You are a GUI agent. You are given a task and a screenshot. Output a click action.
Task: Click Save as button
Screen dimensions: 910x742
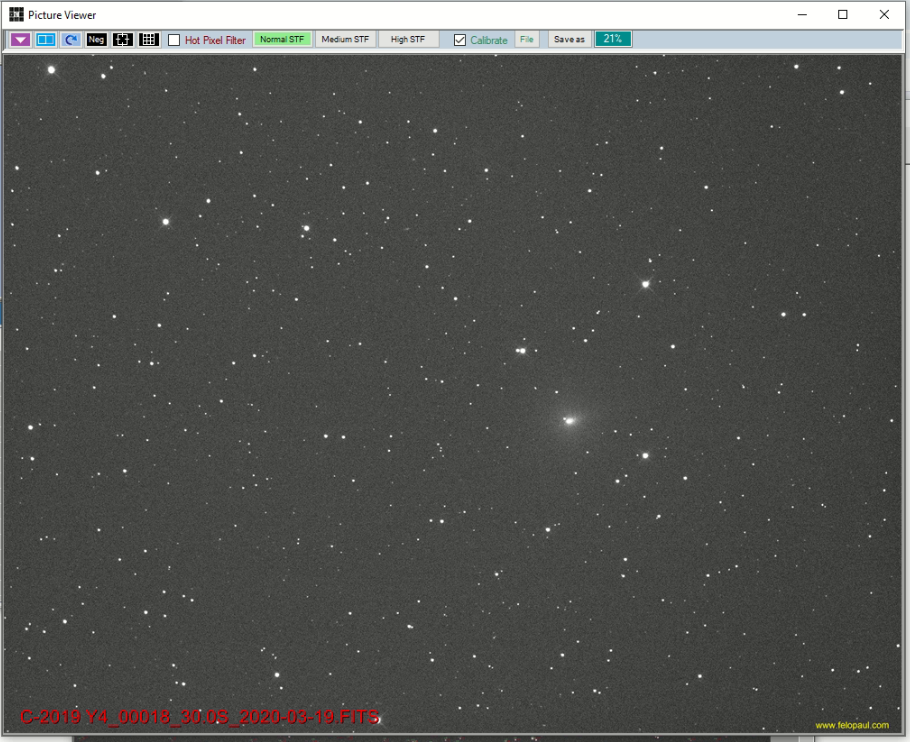(569, 40)
